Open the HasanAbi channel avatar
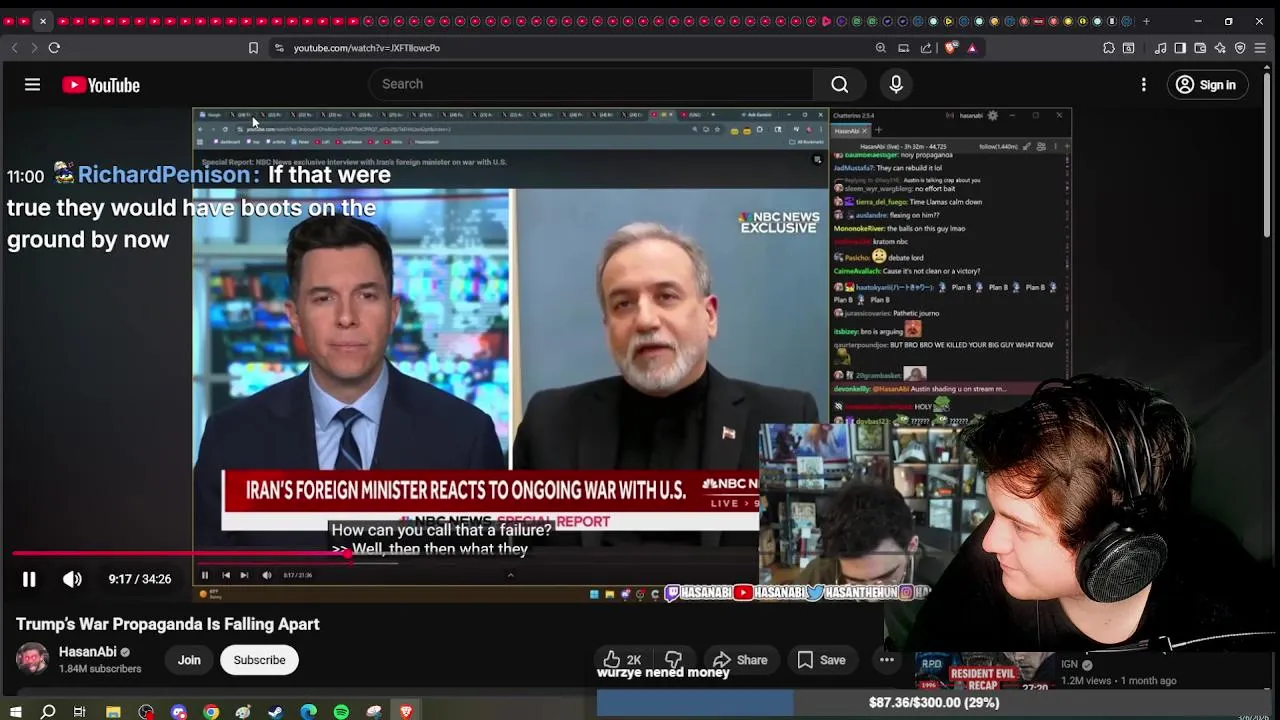This screenshot has height=720, width=1280. [32, 659]
